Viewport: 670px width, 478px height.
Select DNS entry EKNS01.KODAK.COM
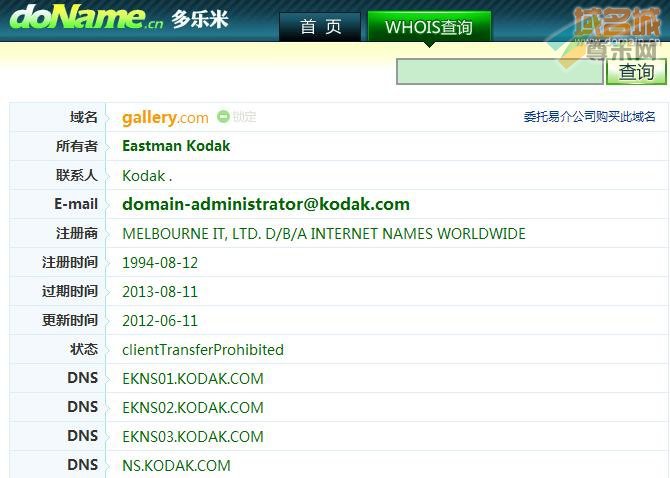click(x=193, y=379)
